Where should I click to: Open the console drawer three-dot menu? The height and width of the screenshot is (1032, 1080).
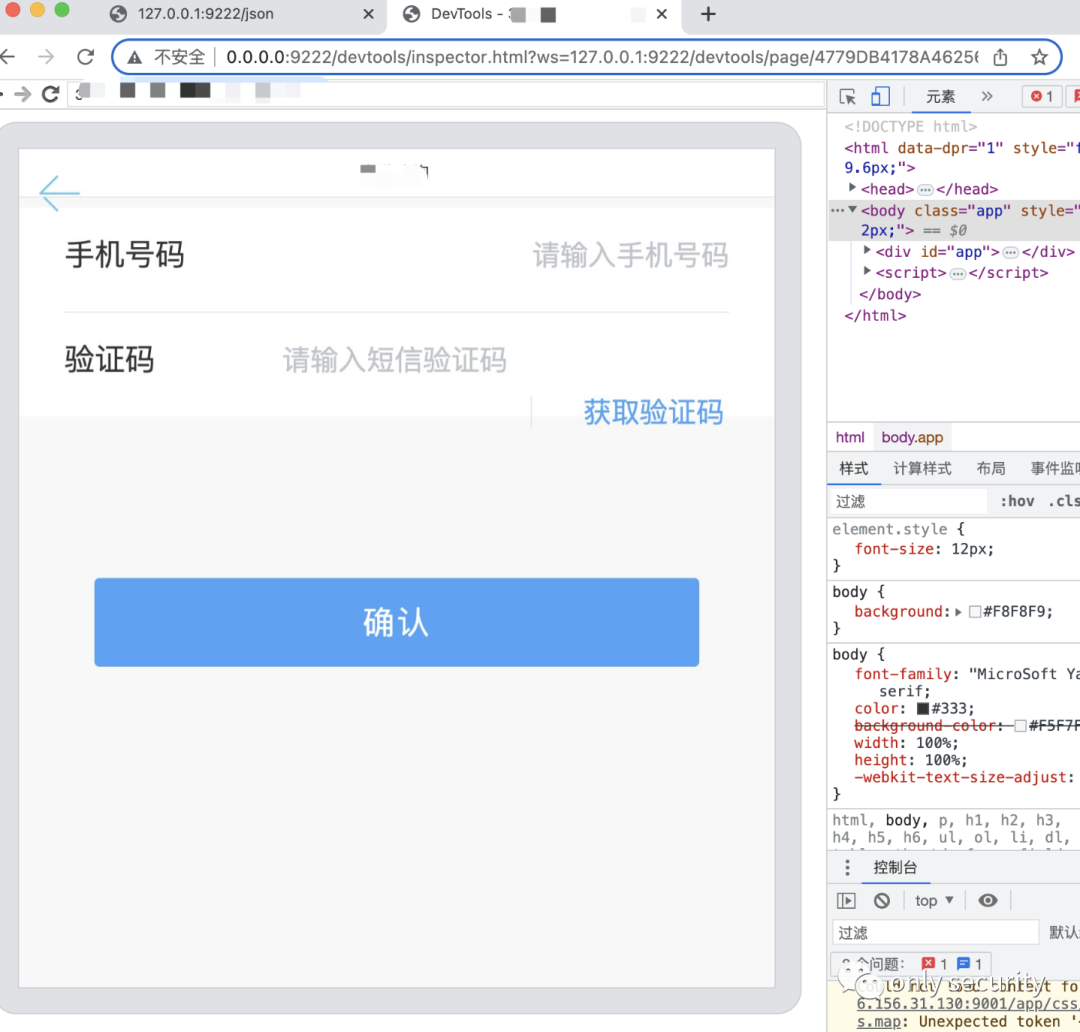[x=847, y=867]
